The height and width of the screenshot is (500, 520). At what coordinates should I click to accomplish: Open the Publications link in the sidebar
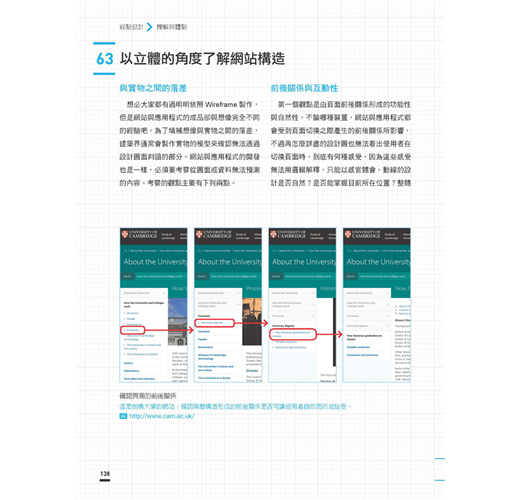132,371
